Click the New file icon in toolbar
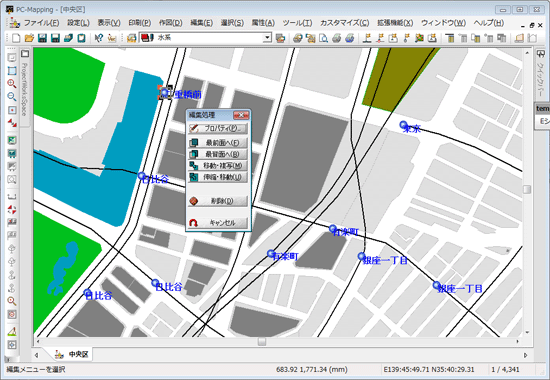Image resolution: width=550 pixels, height=380 pixels. (16, 38)
